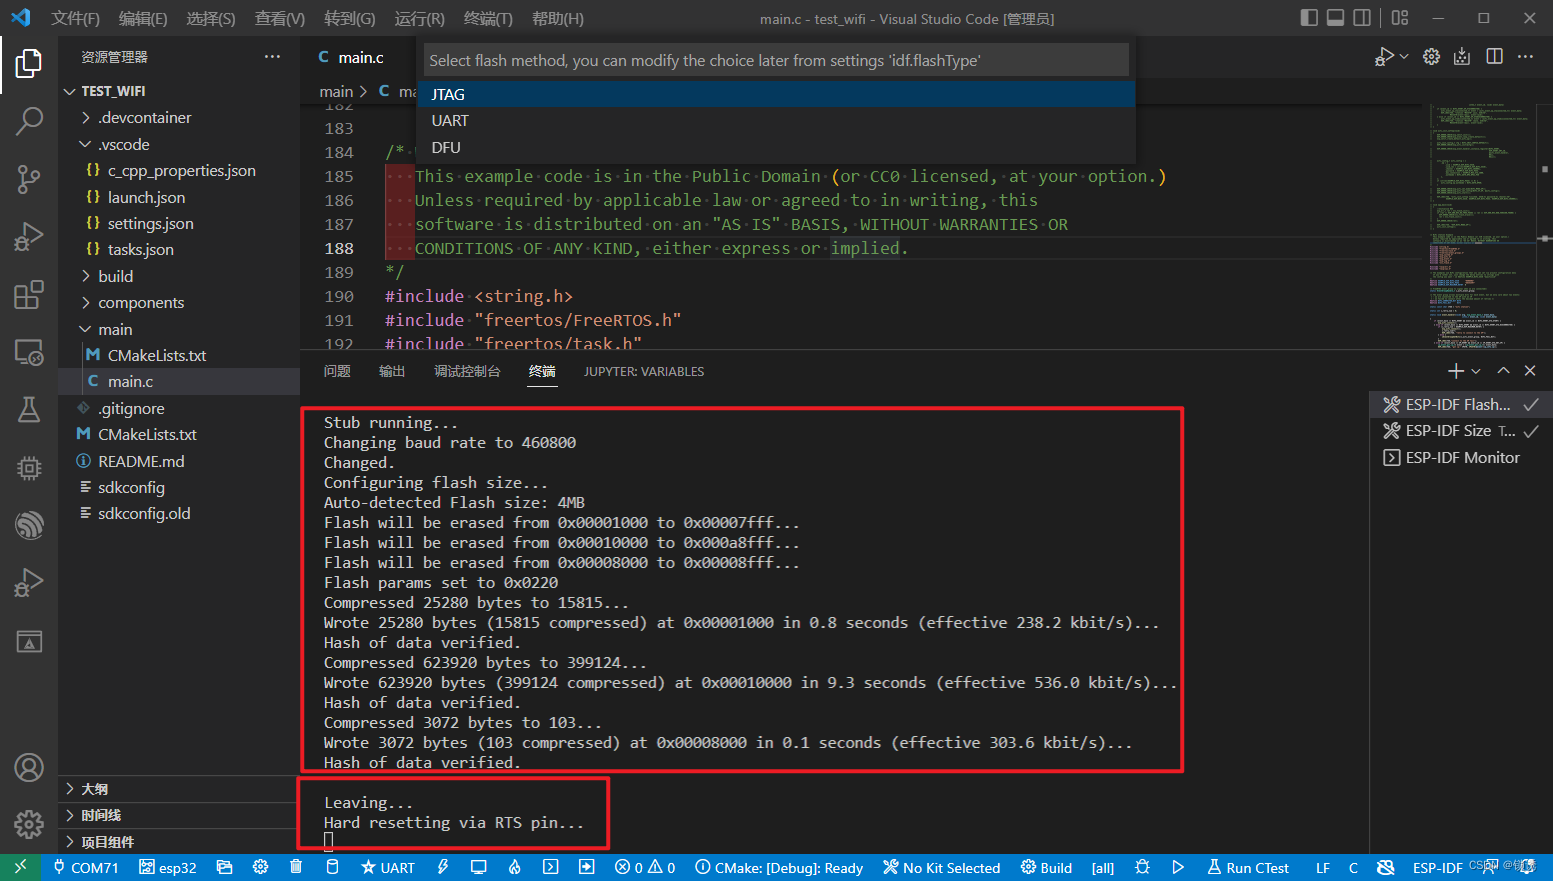Switch to the 输出 panel tab

coord(392,371)
